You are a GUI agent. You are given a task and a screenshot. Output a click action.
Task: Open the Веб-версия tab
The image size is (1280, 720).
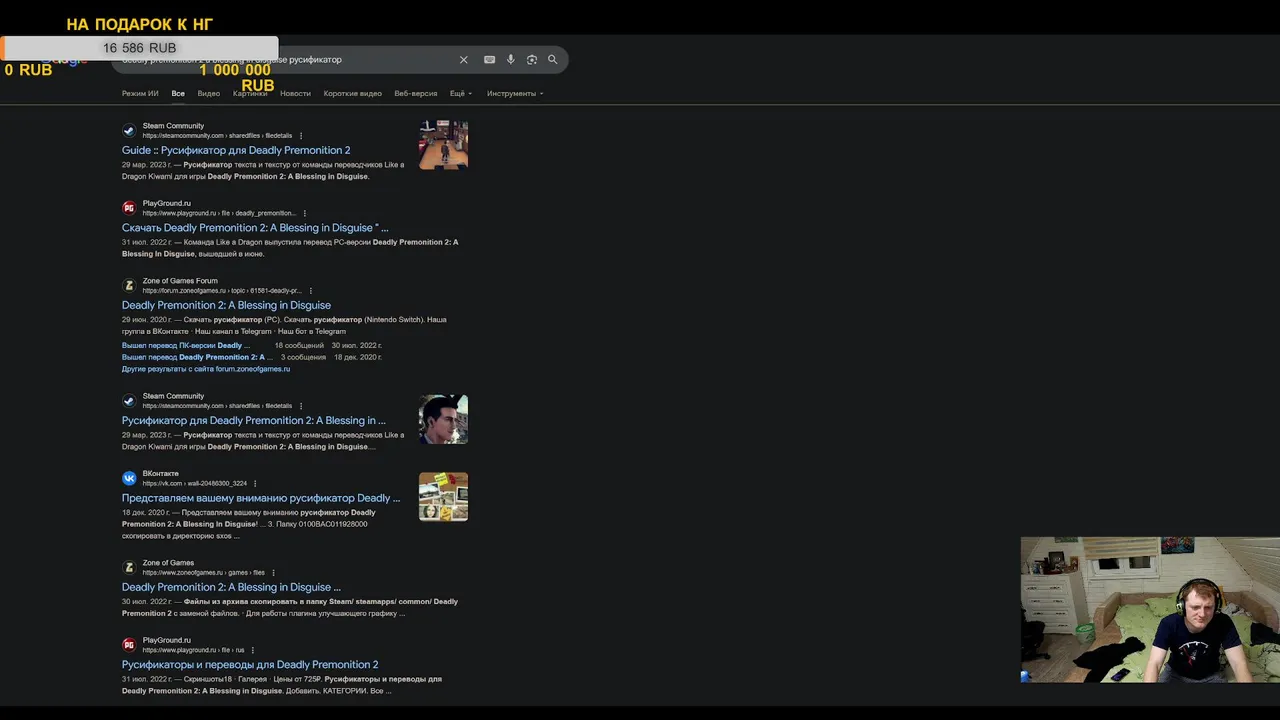click(416, 93)
